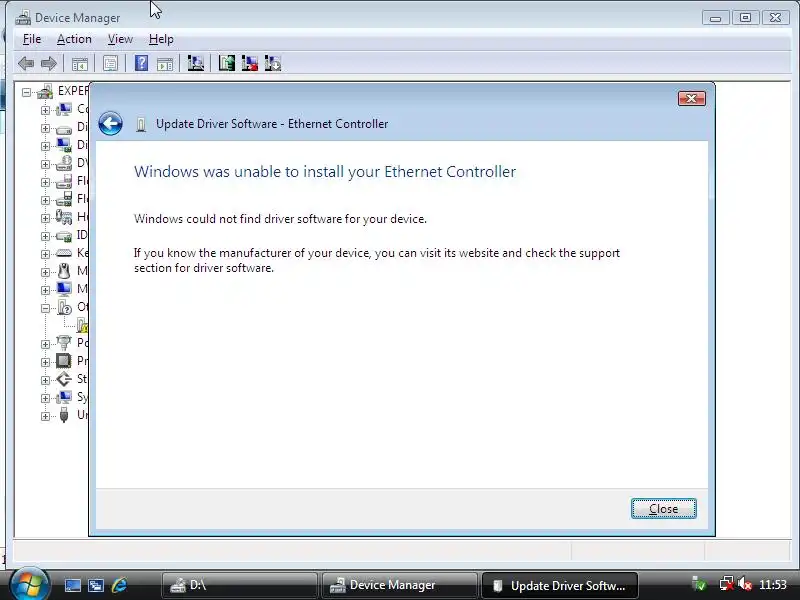Click the toolbar icon with the red X
Viewport: 800px width, 600px height.
coord(249,63)
